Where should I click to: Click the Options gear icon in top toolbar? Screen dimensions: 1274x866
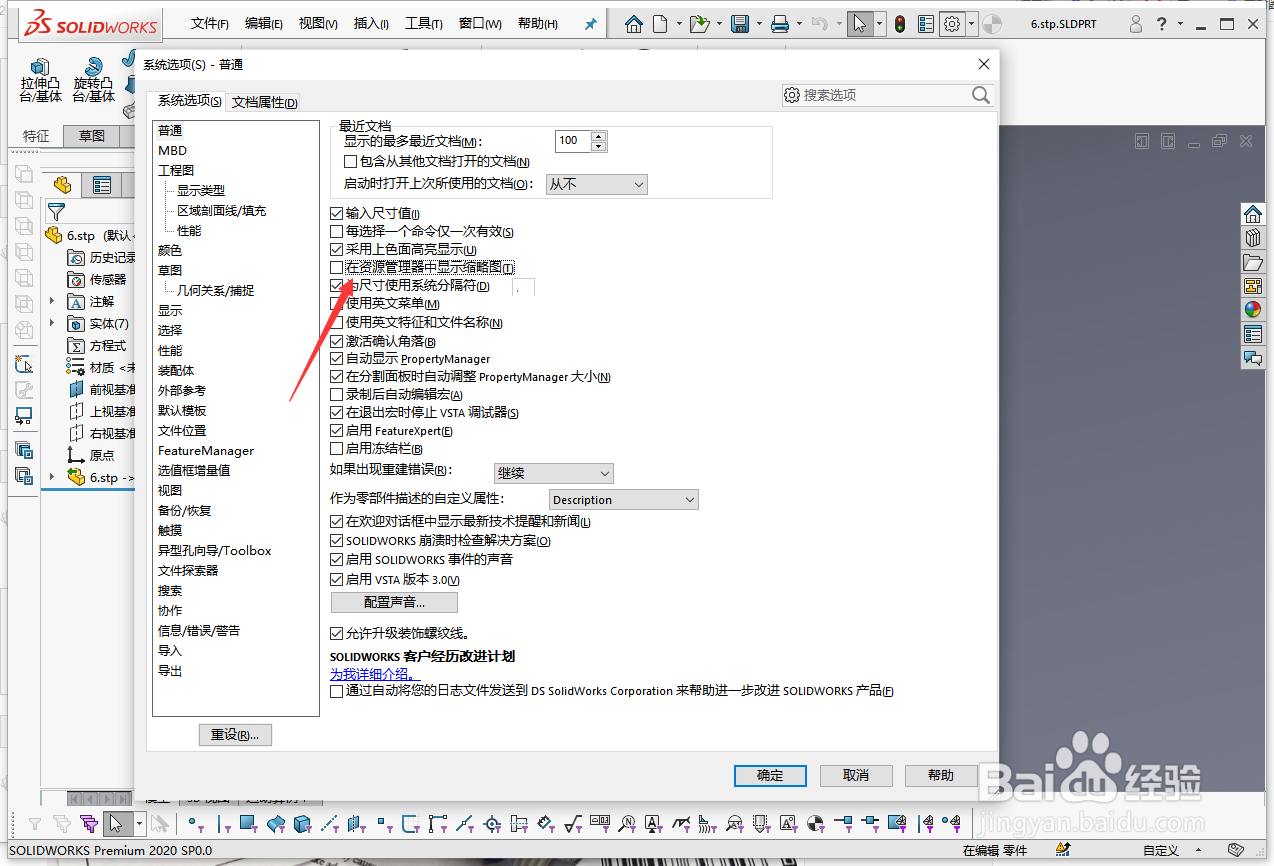952,24
